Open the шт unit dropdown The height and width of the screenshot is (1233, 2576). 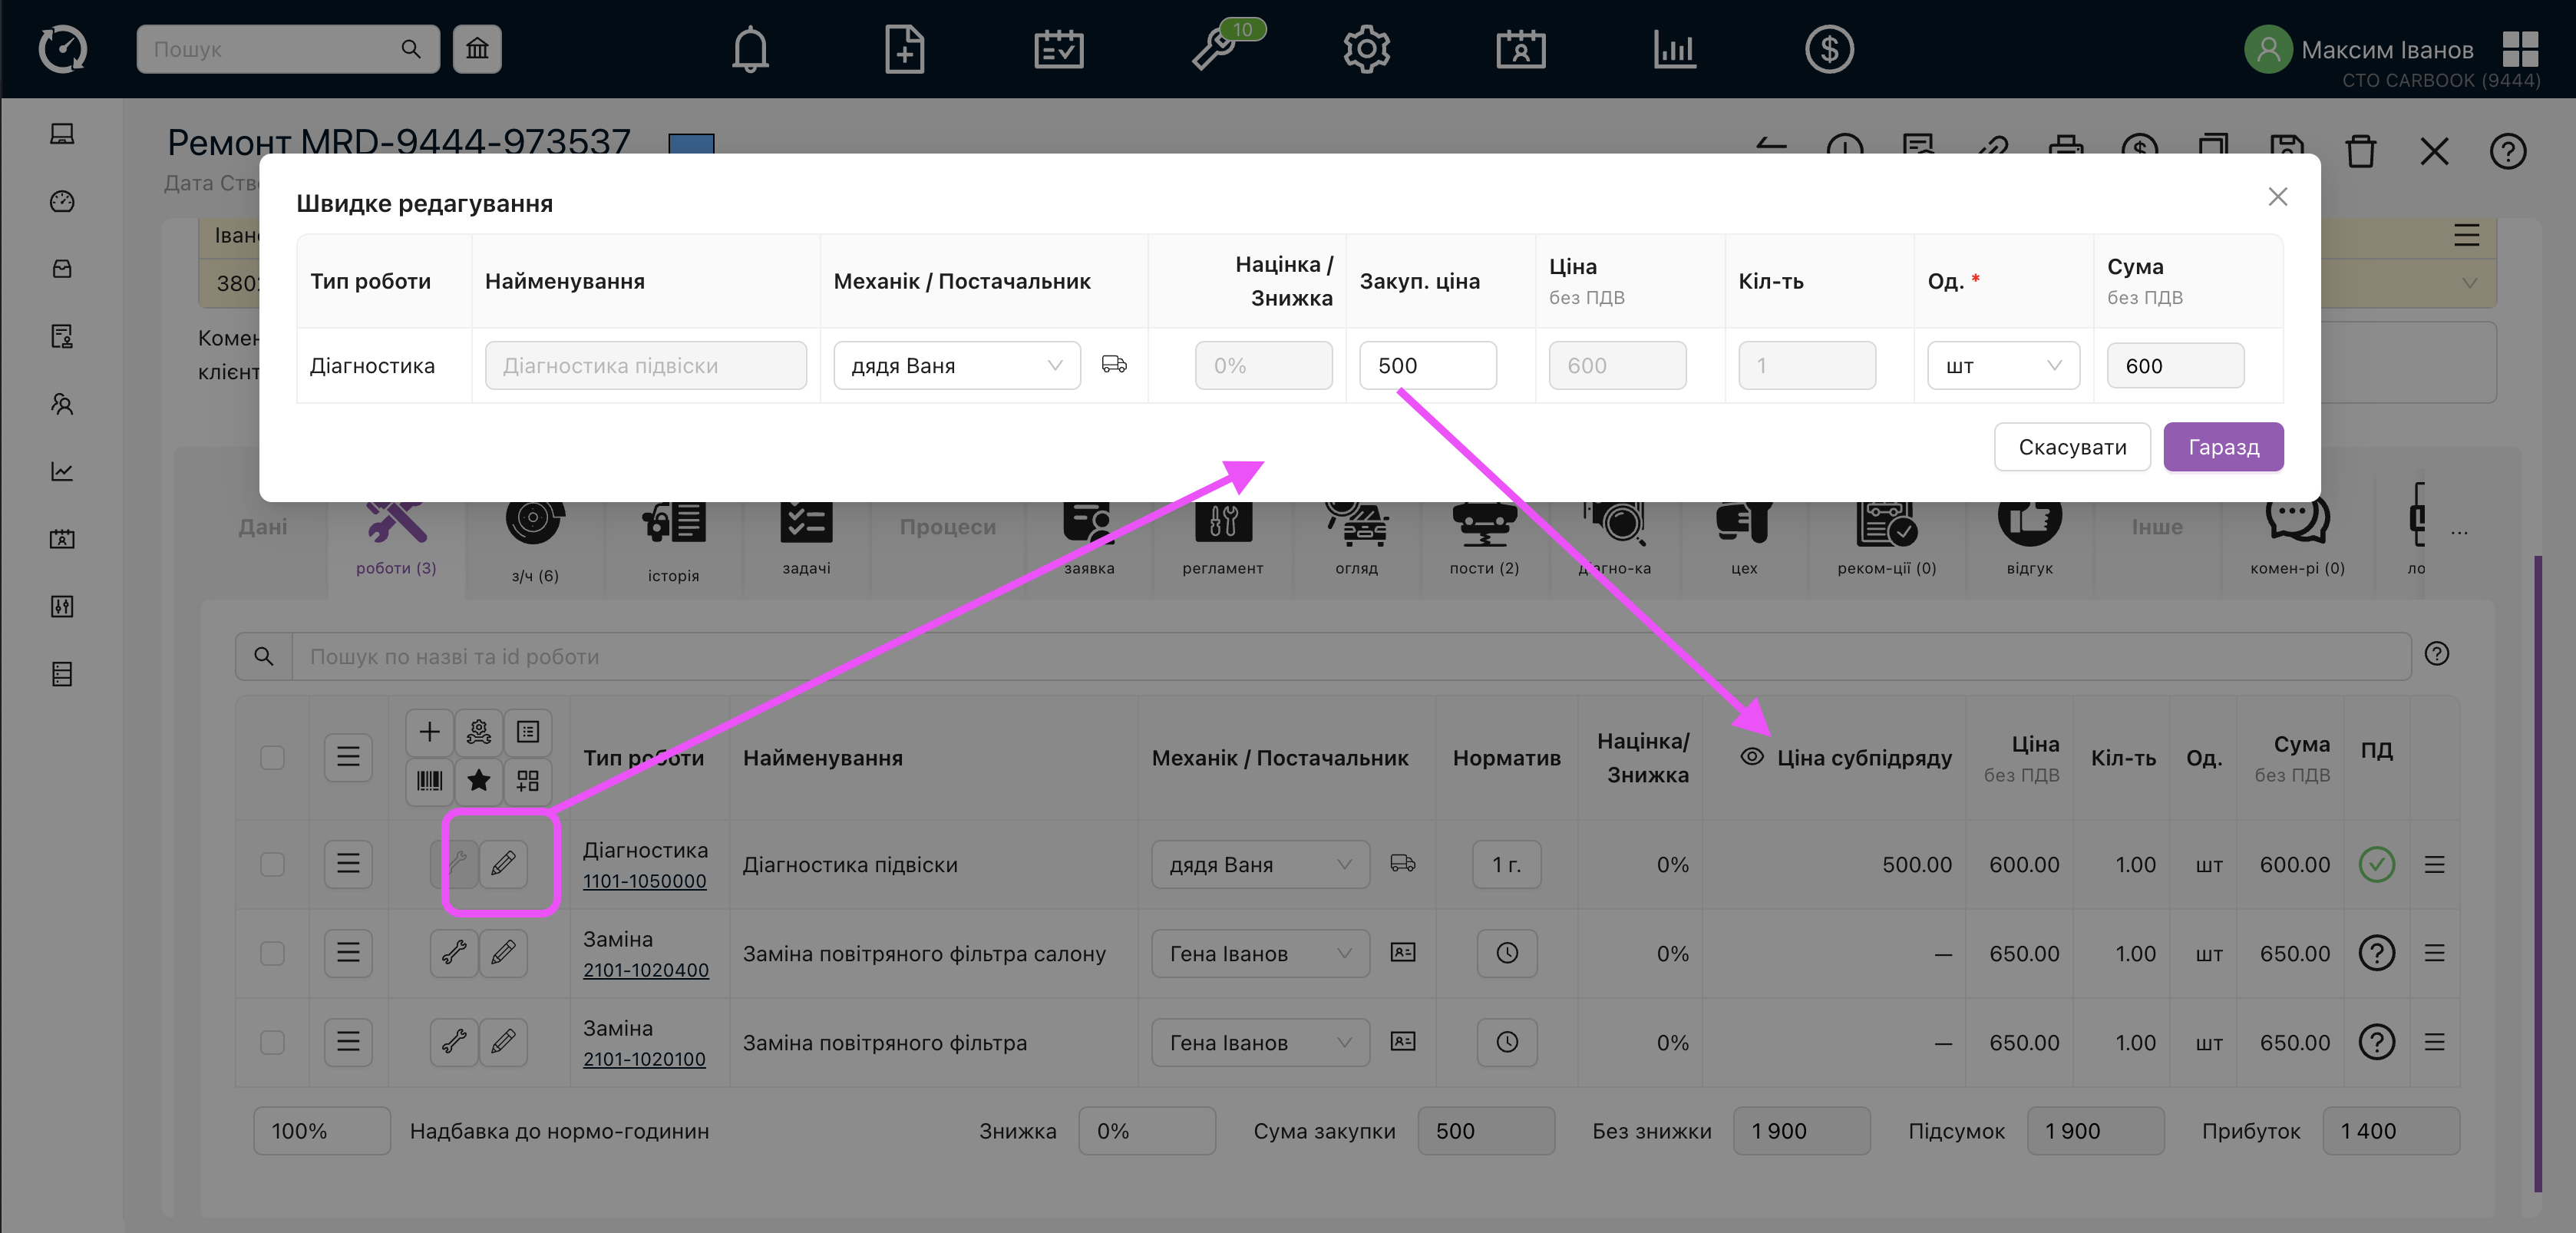tap(2002, 365)
